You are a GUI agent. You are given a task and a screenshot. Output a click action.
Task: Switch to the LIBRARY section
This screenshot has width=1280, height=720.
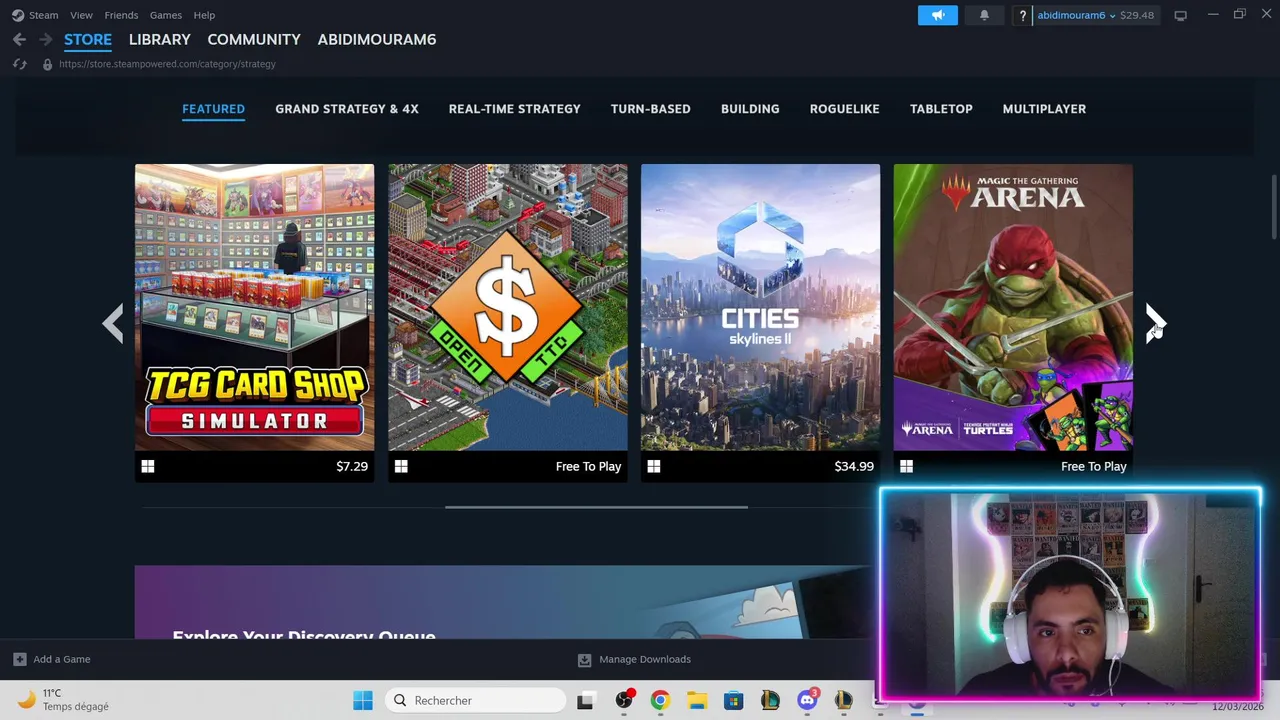[x=160, y=39]
